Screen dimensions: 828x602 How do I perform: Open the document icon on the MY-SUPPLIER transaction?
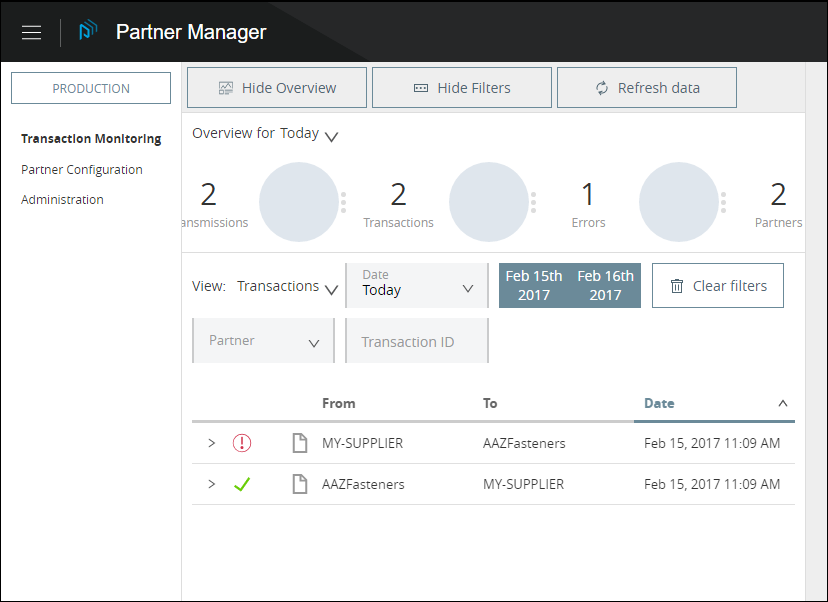click(x=301, y=442)
